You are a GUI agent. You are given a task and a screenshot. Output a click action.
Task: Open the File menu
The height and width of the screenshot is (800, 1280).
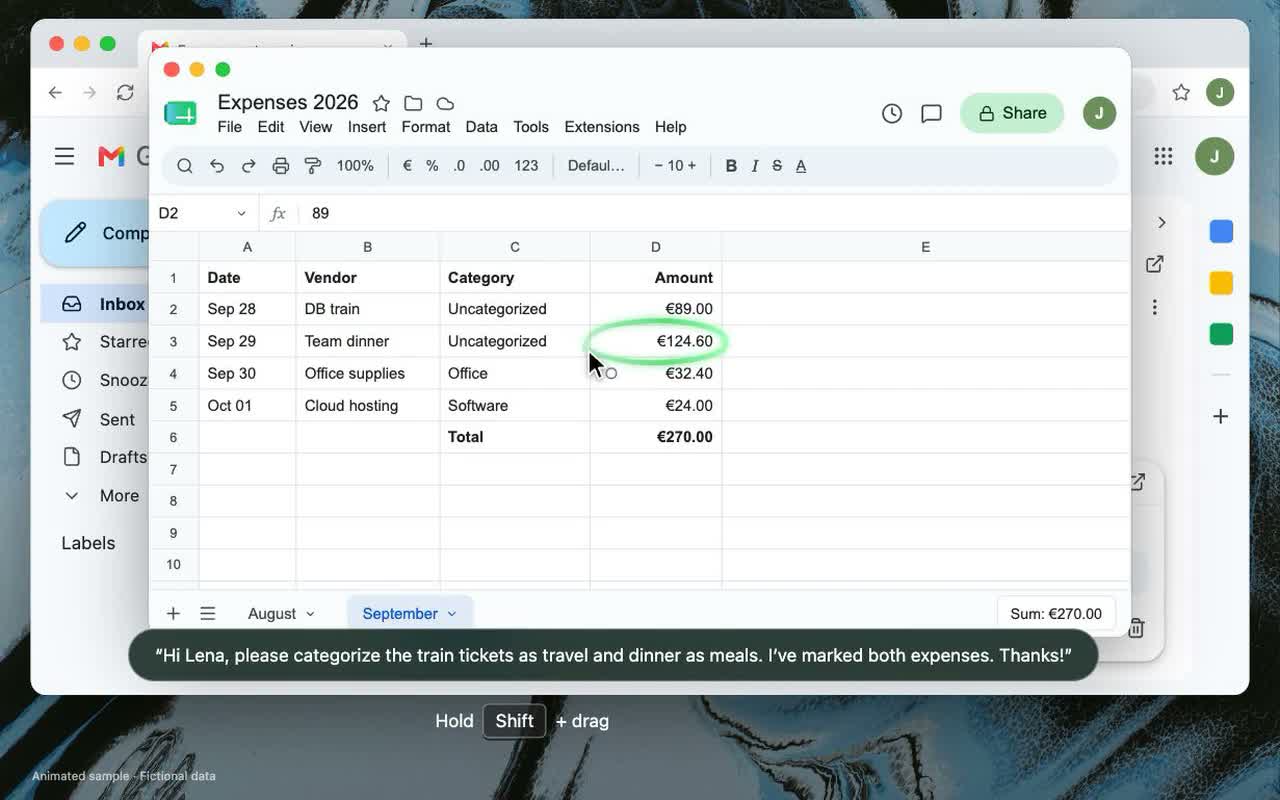point(230,127)
